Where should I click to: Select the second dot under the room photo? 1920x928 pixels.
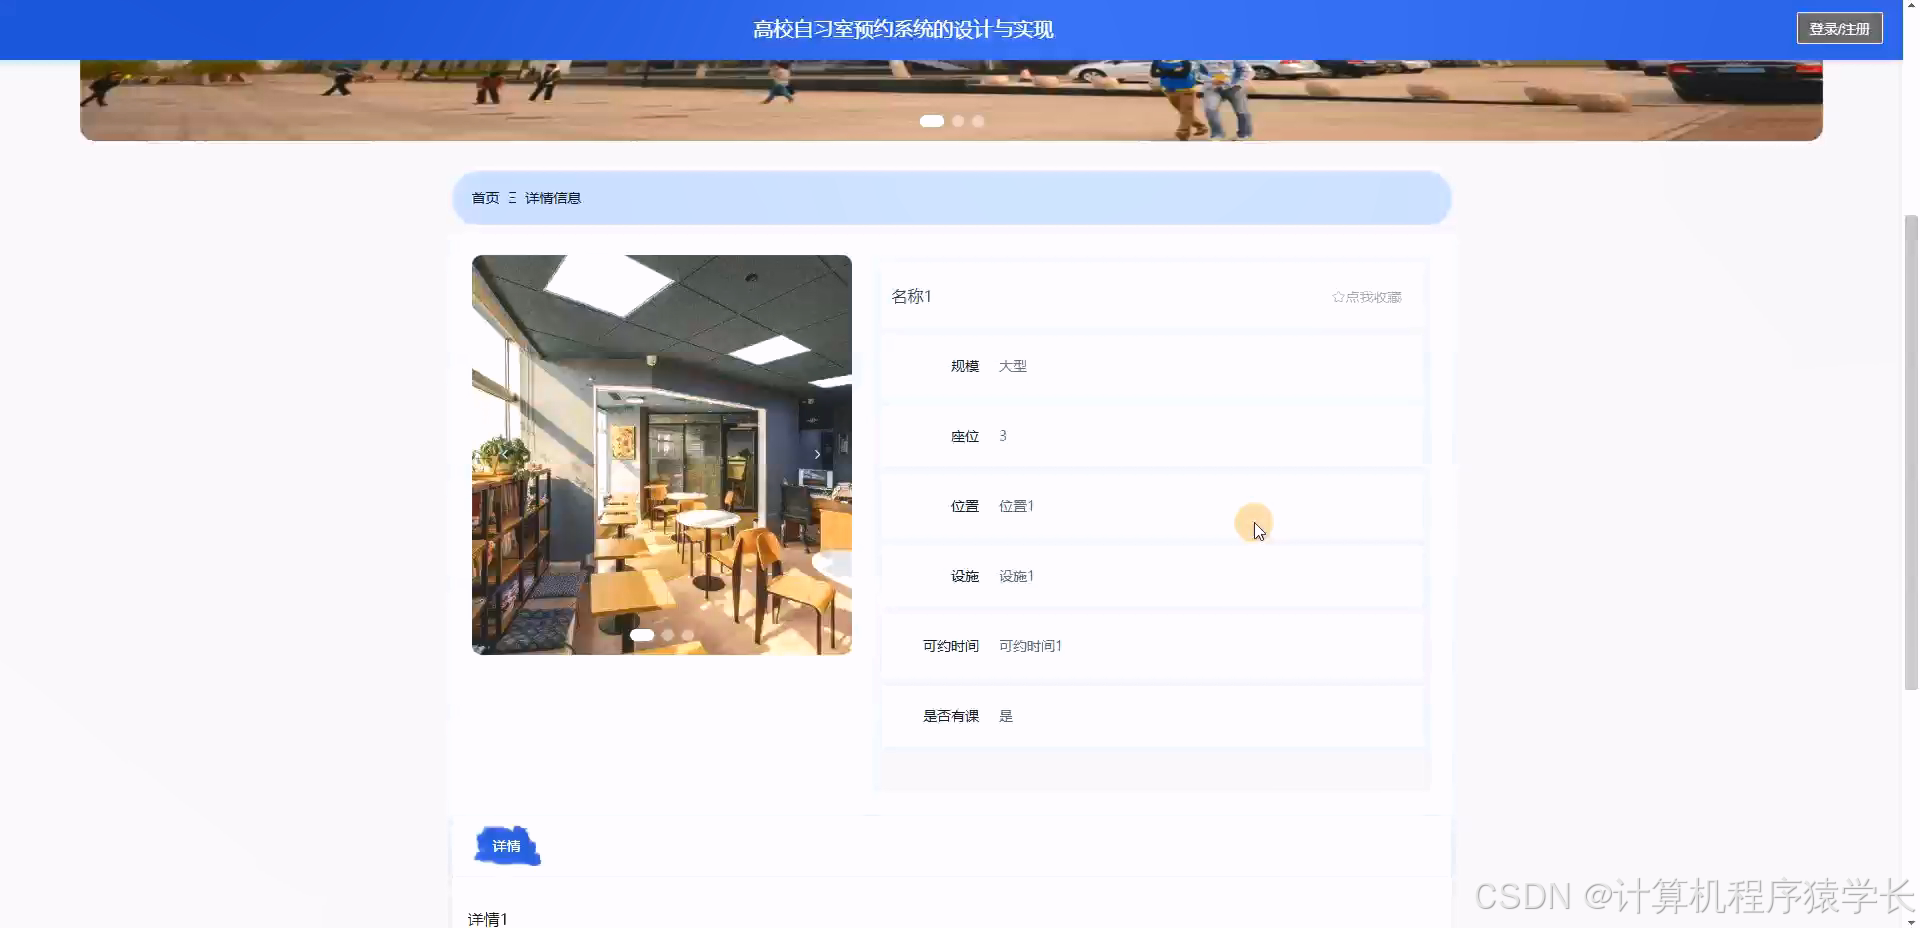pos(666,635)
